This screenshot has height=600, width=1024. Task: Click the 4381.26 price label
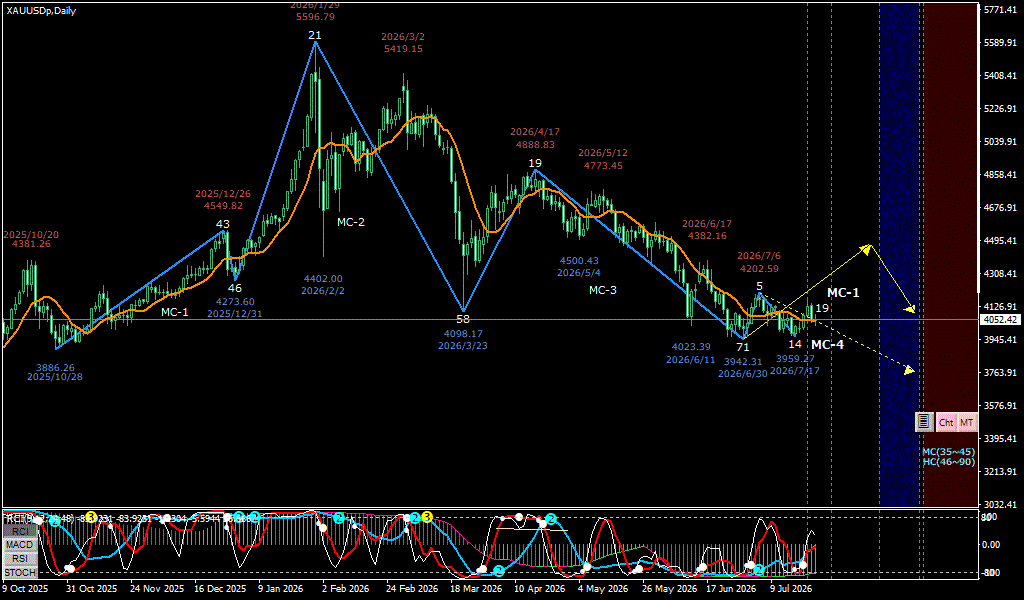pyautogui.click(x=31, y=244)
